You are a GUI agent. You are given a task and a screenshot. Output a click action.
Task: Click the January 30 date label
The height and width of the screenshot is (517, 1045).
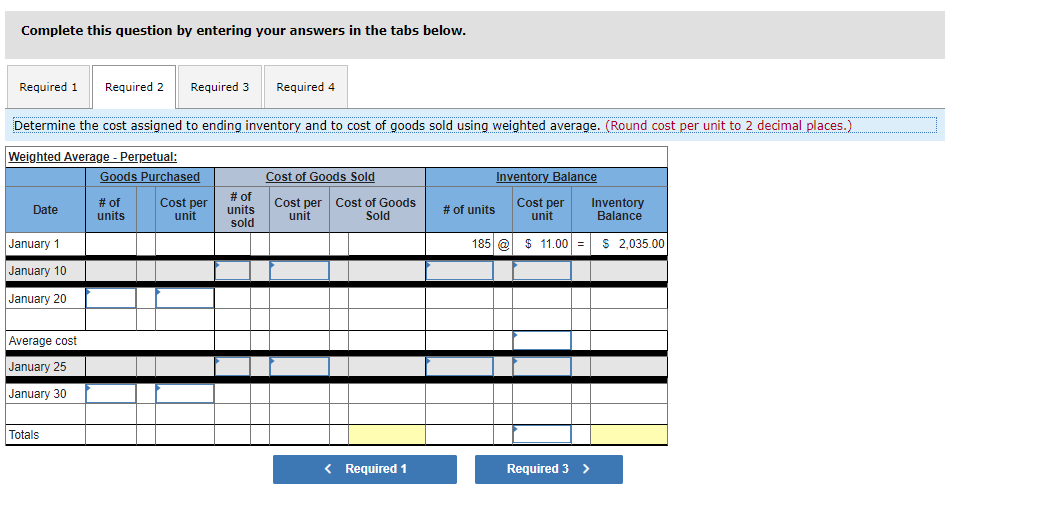[x=37, y=394]
